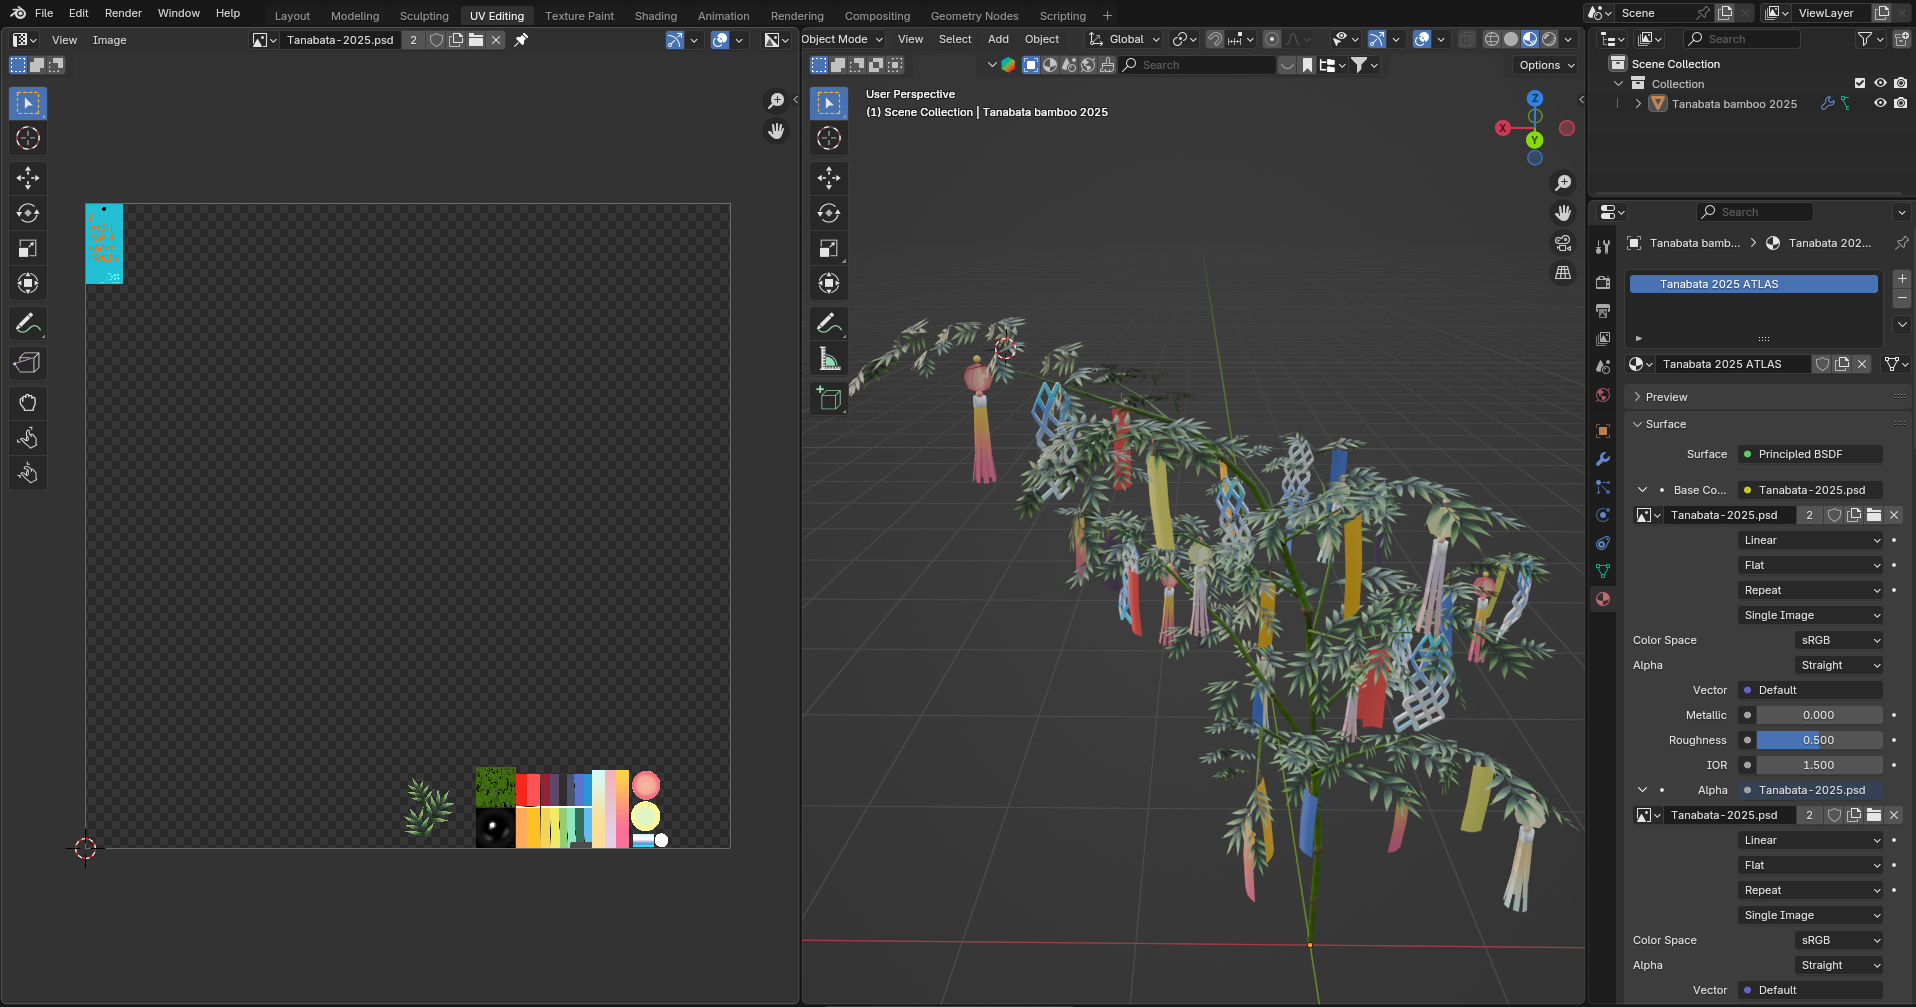
Task: Open the Material properties tab
Action: tap(1603, 599)
